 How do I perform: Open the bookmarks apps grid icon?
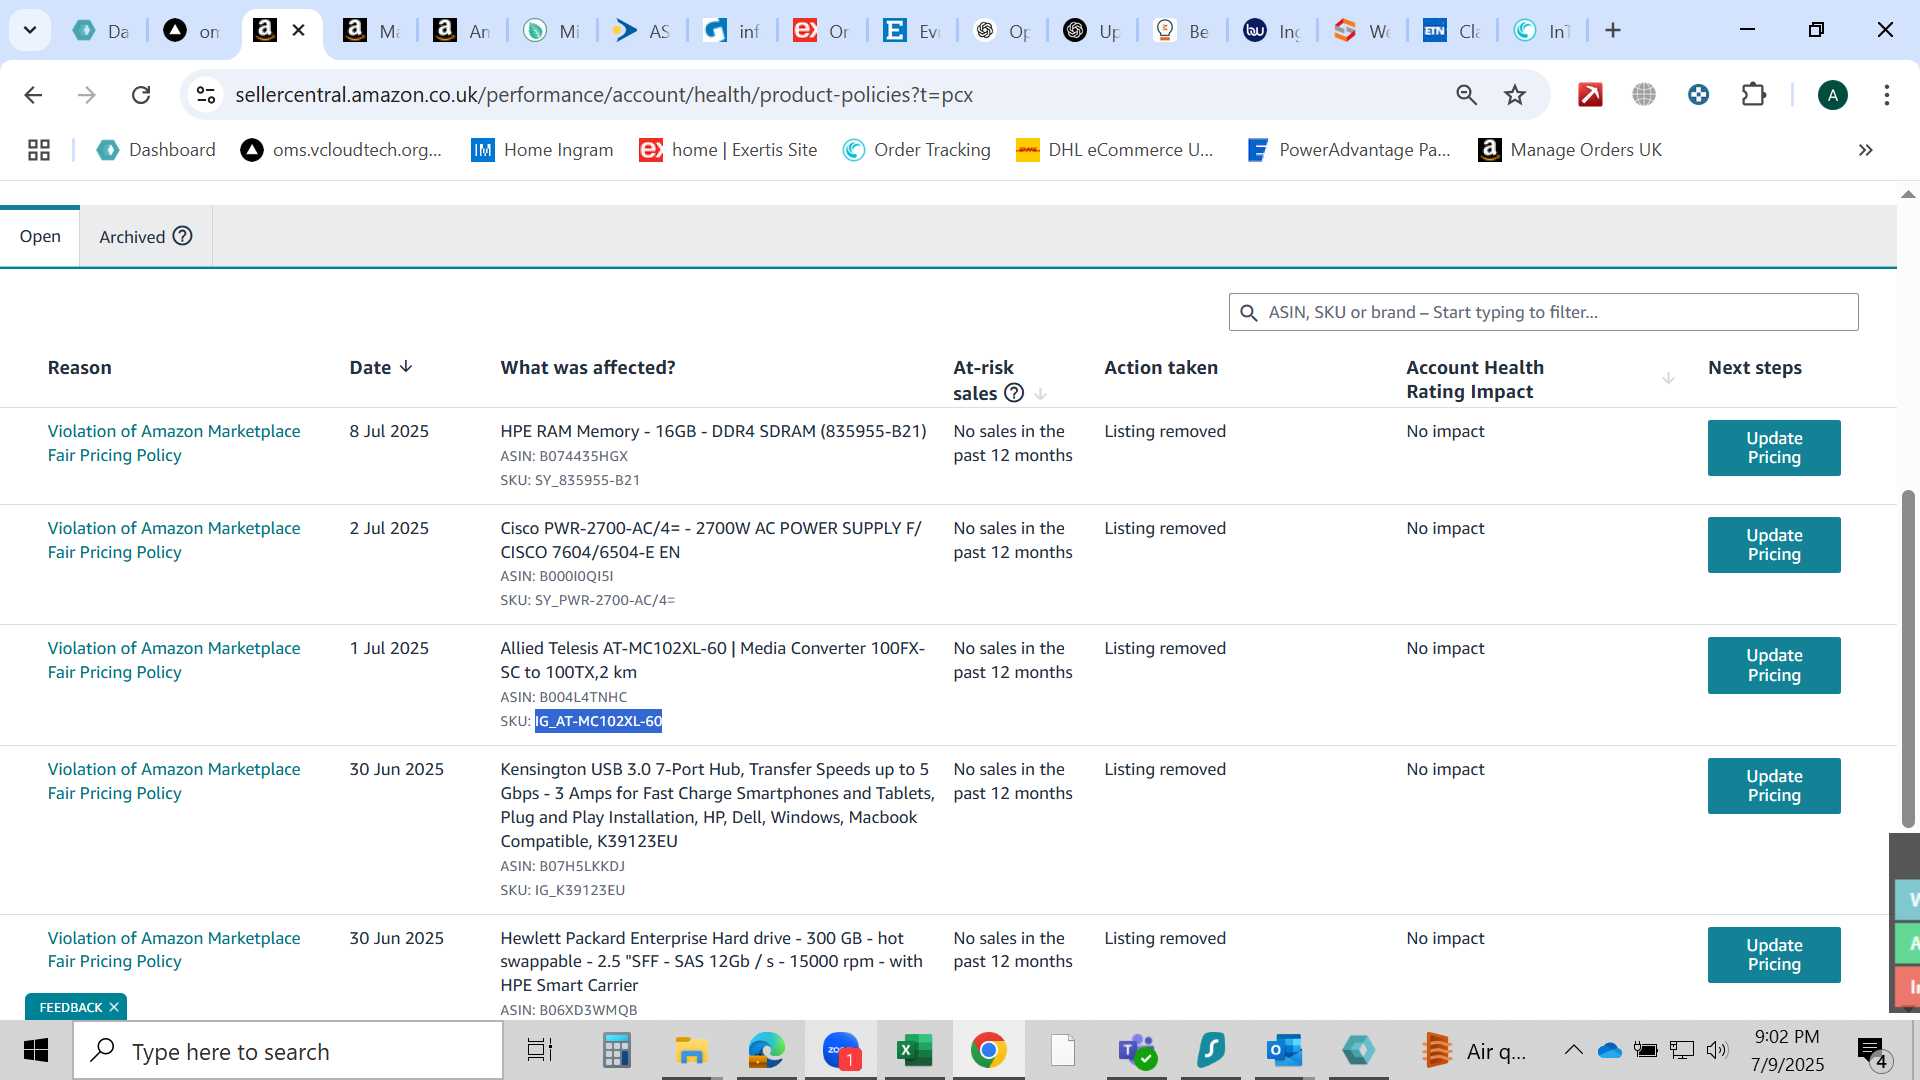[x=39, y=150]
